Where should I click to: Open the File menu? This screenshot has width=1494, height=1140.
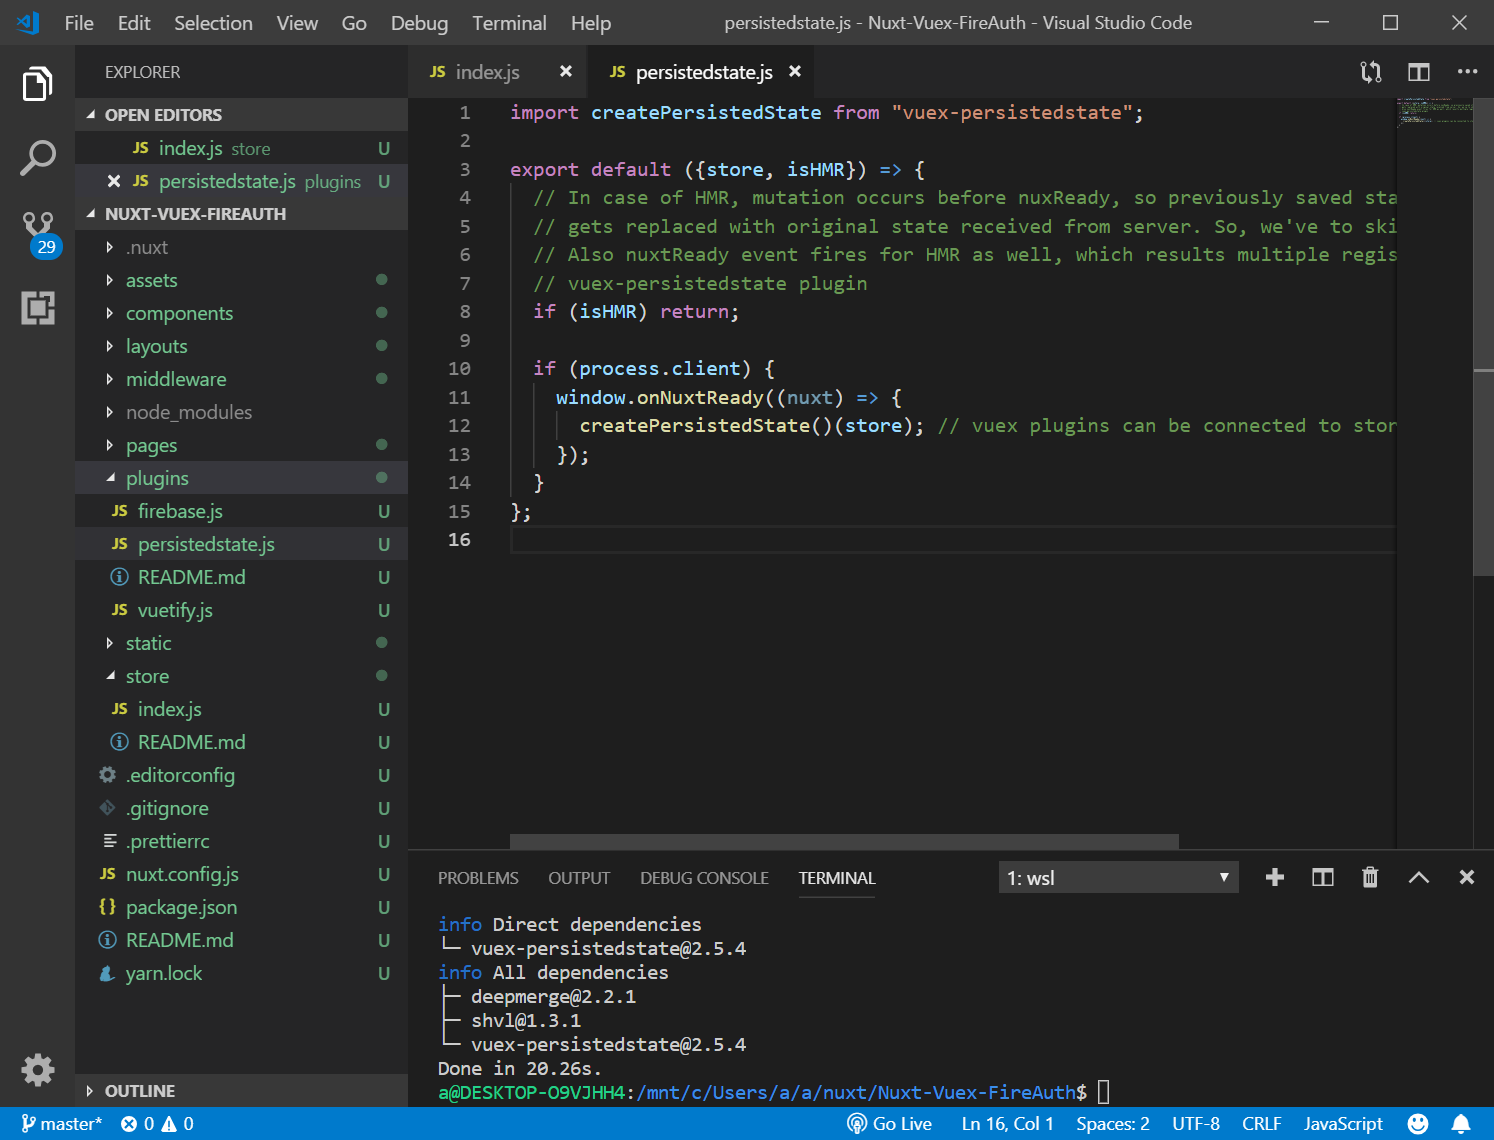coord(79,22)
